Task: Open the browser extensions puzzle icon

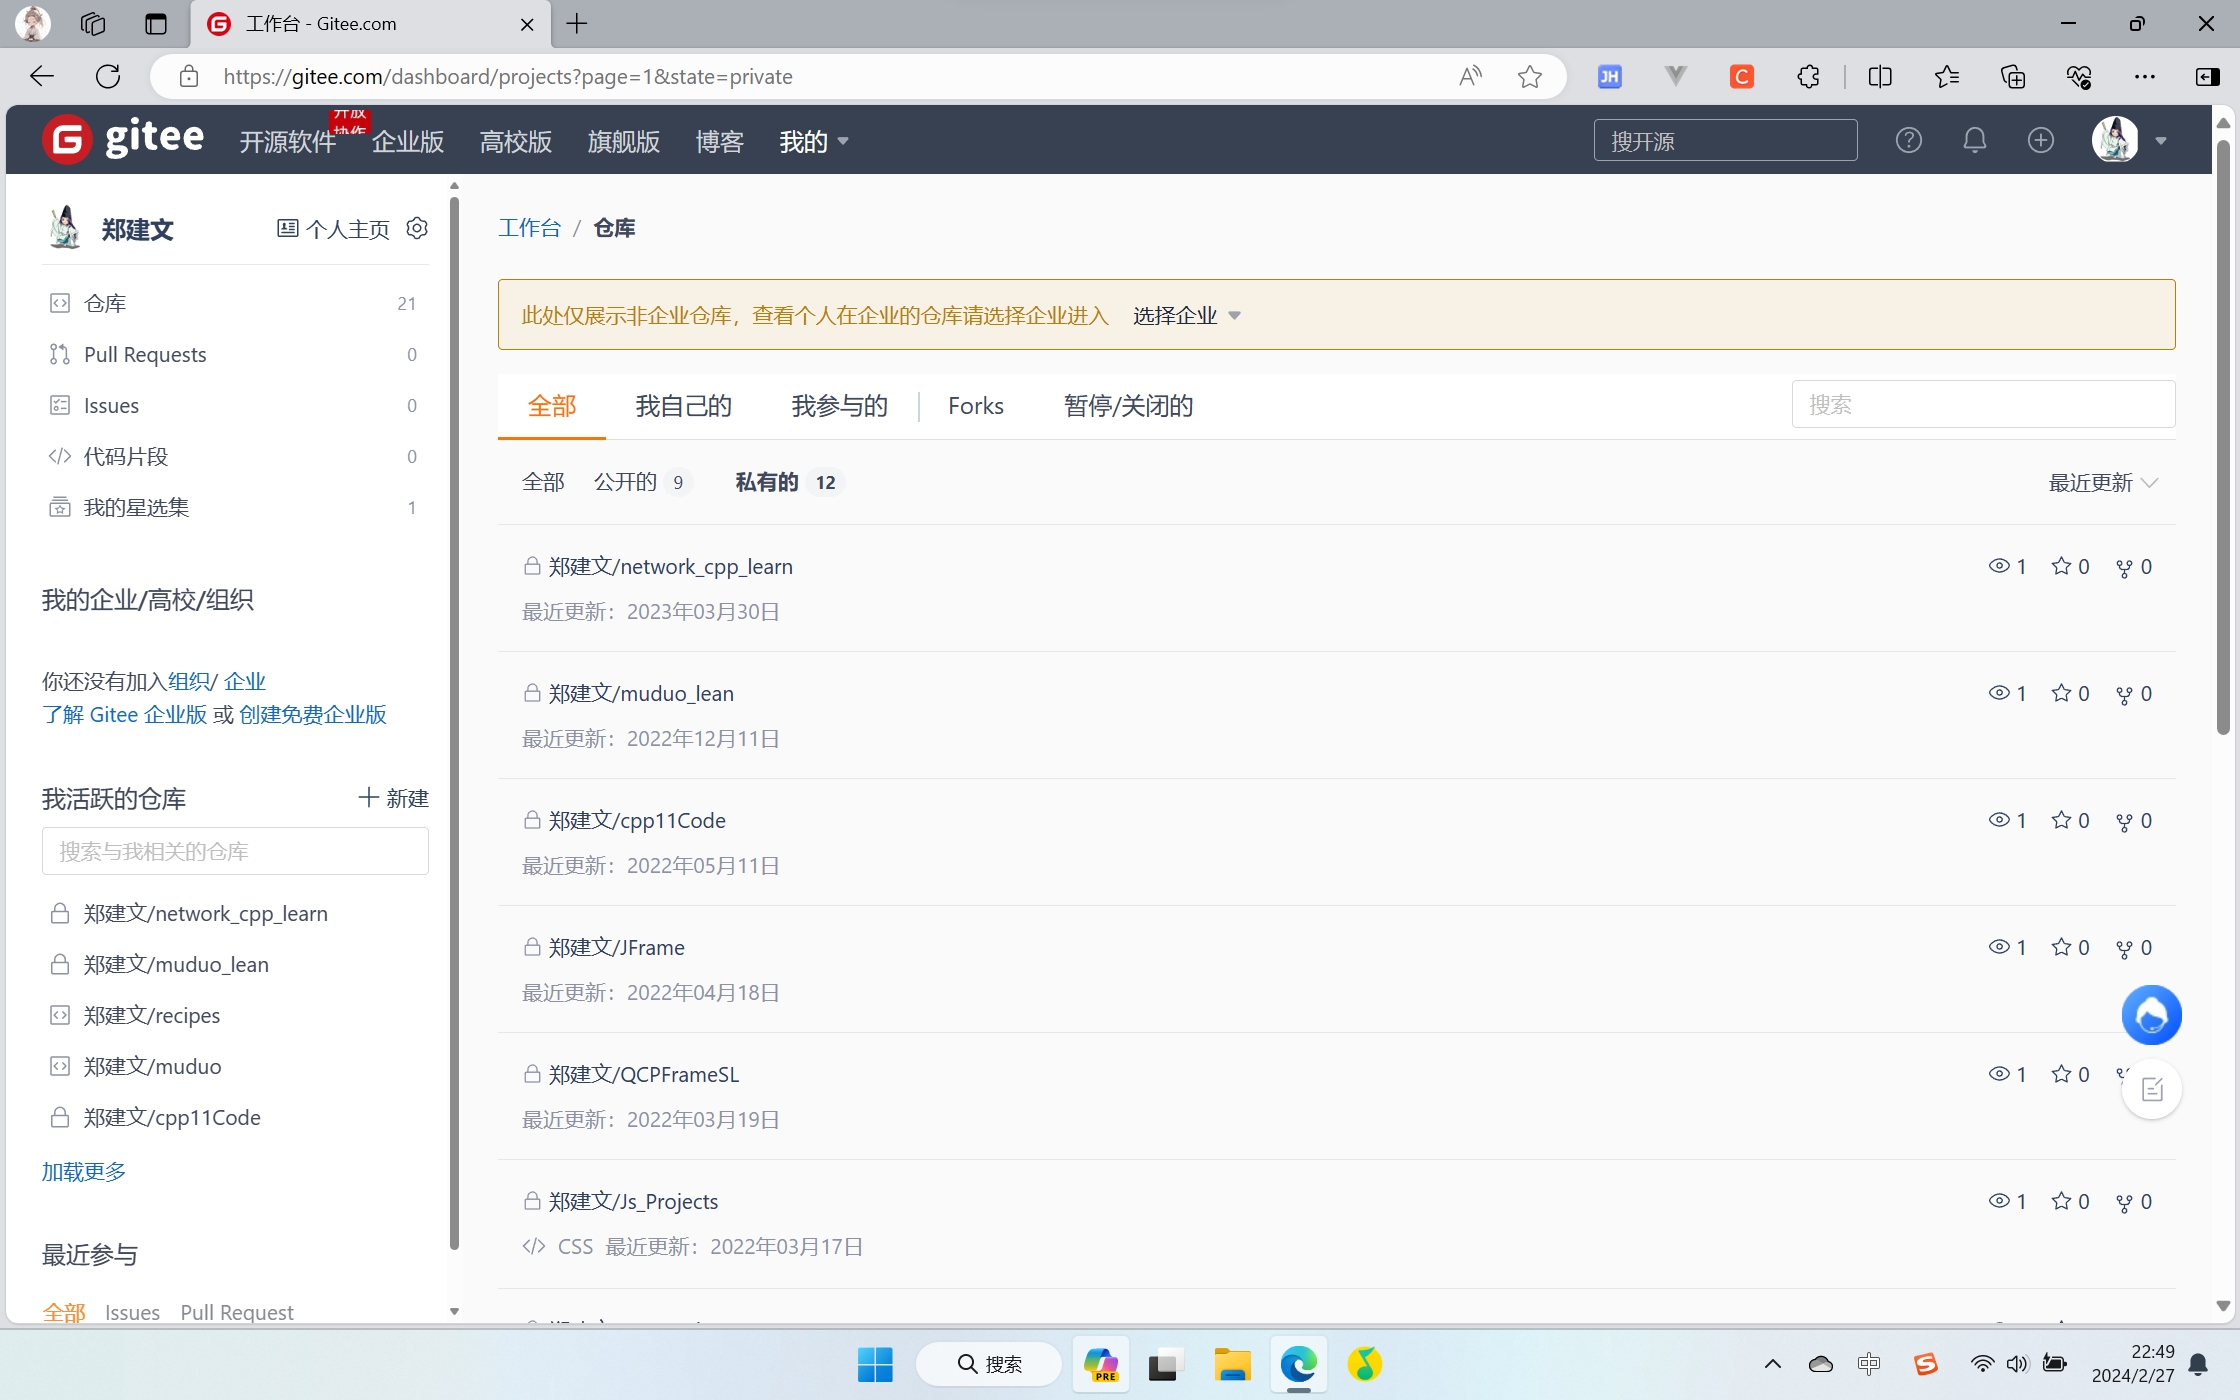Action: (x=1808, y=76)
